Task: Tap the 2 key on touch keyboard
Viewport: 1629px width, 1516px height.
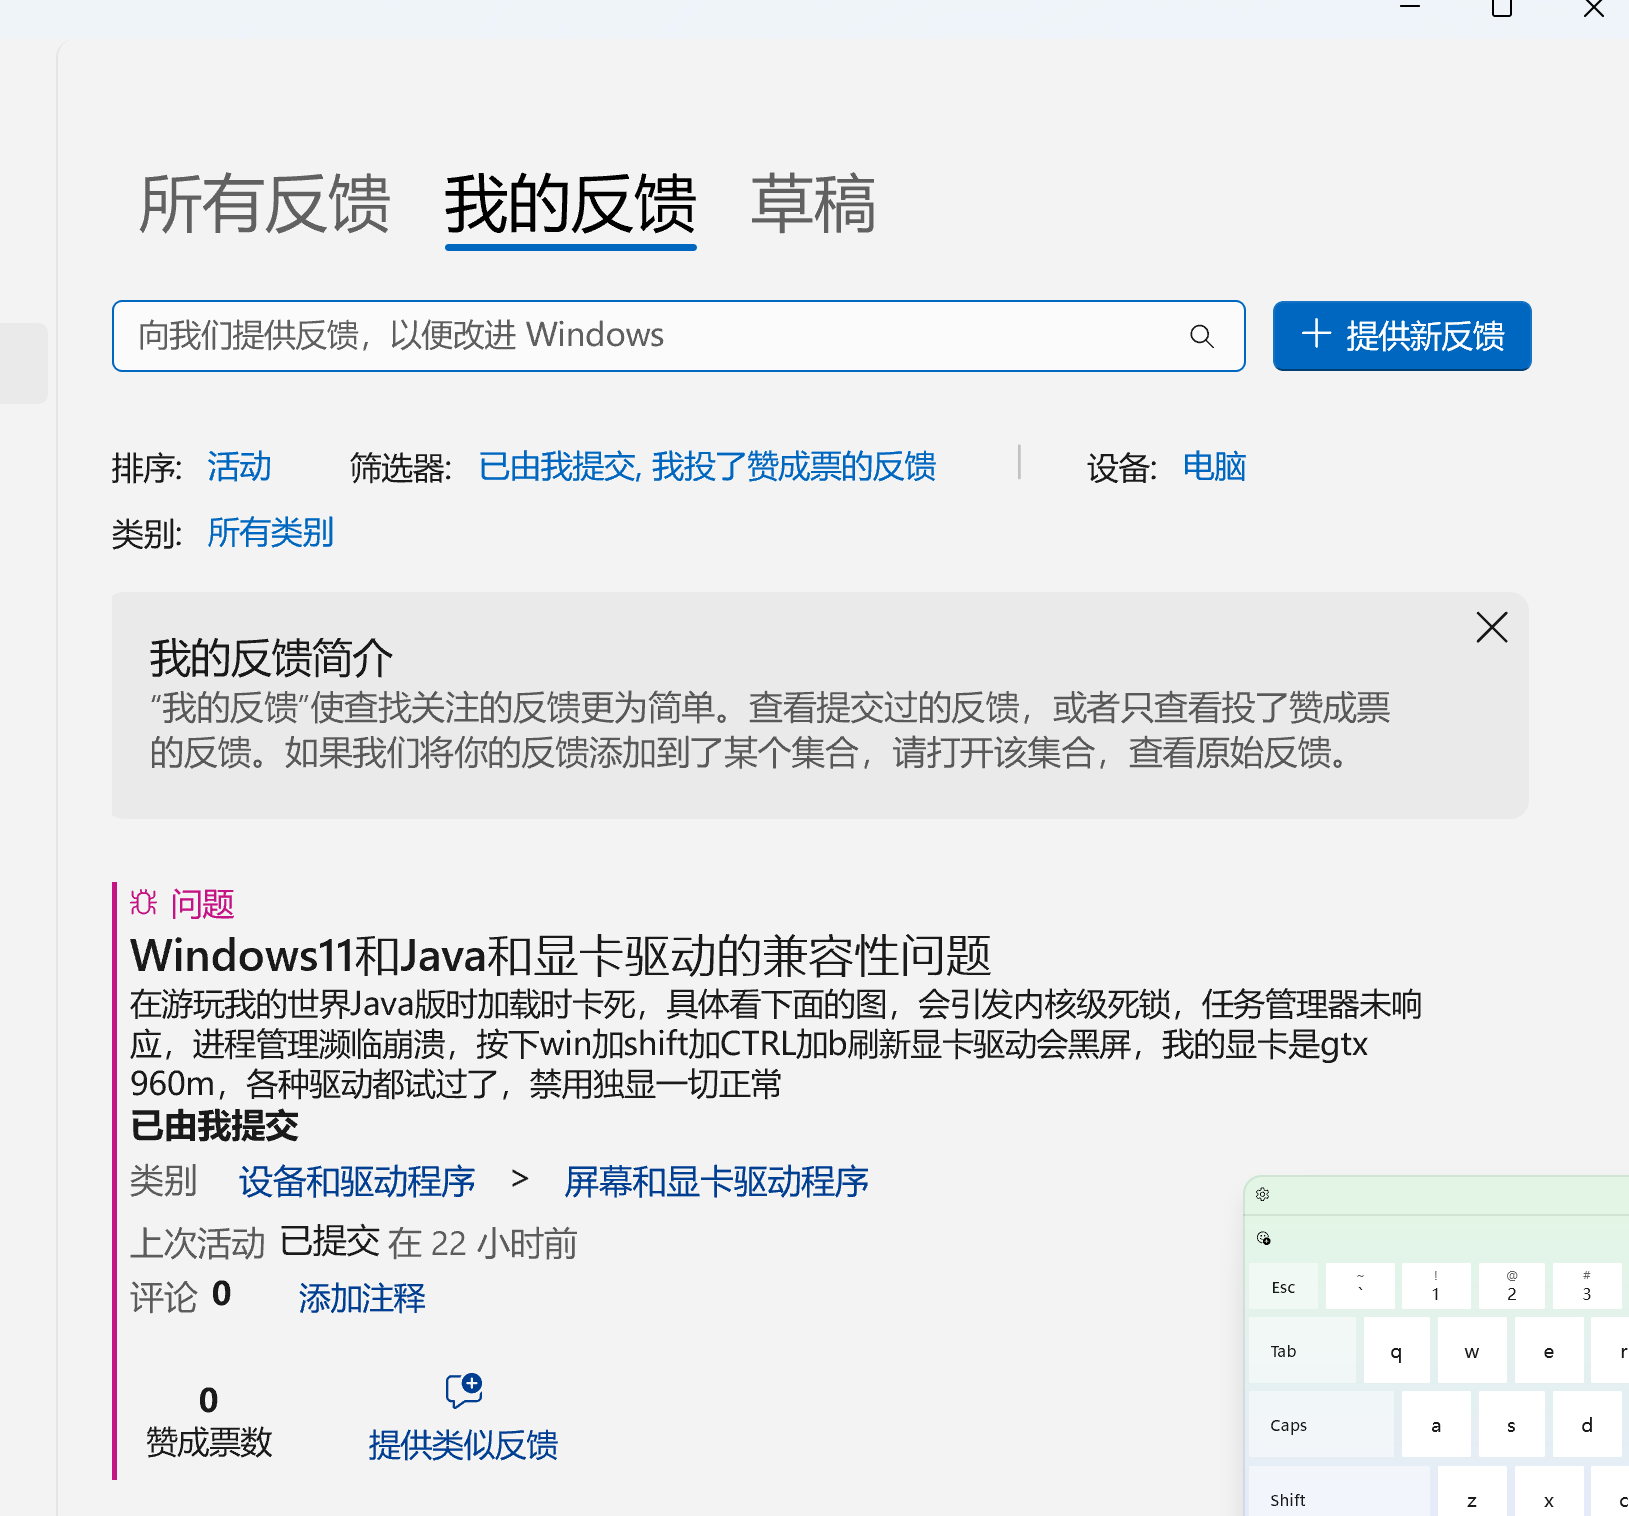Action: click(x=1512, y=1287)
